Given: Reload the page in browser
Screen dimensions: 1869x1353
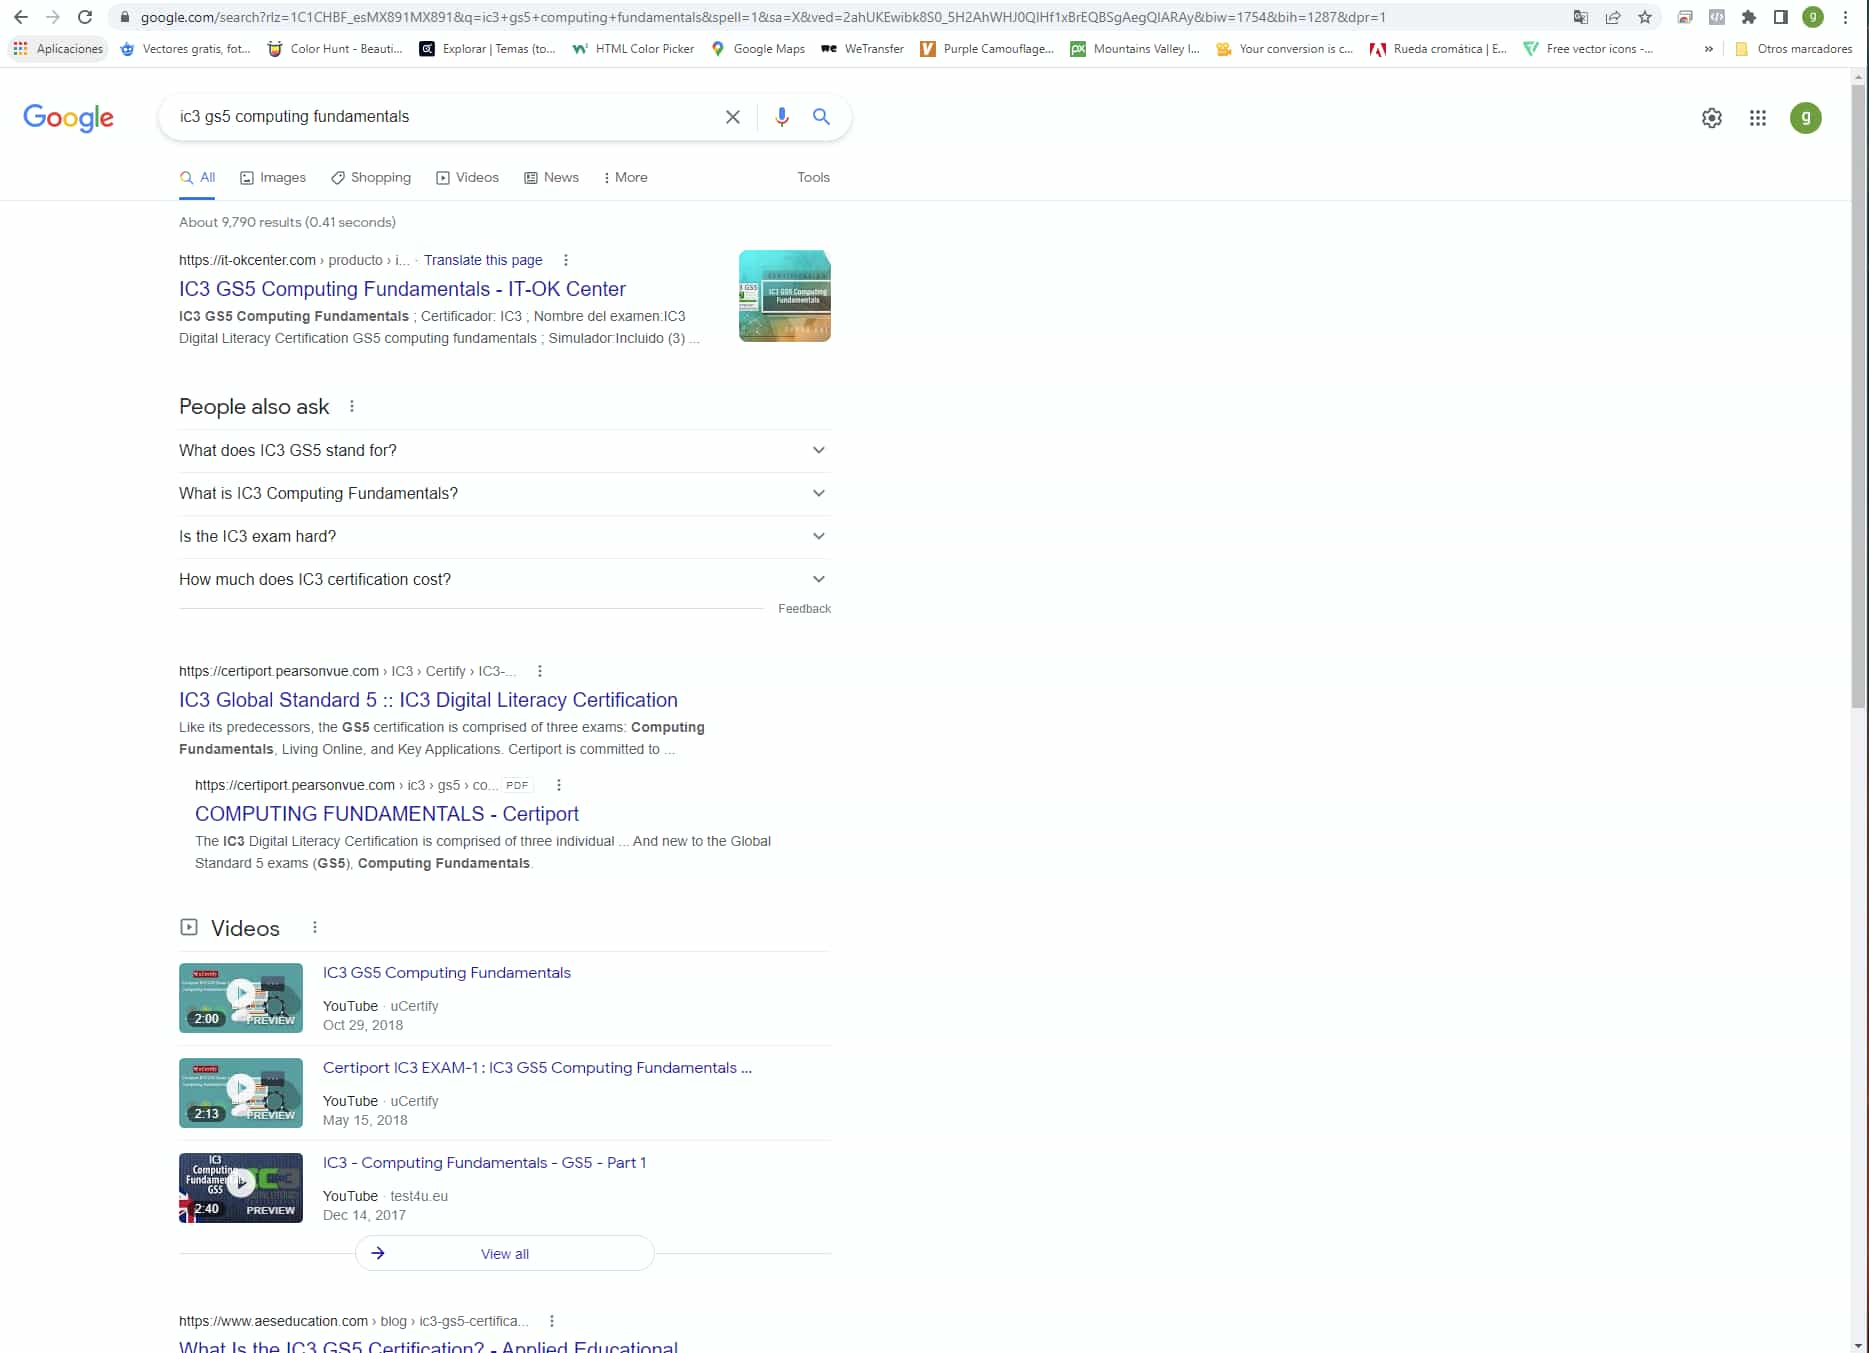Looking at the screenshot, I should [x=85, y=17].
